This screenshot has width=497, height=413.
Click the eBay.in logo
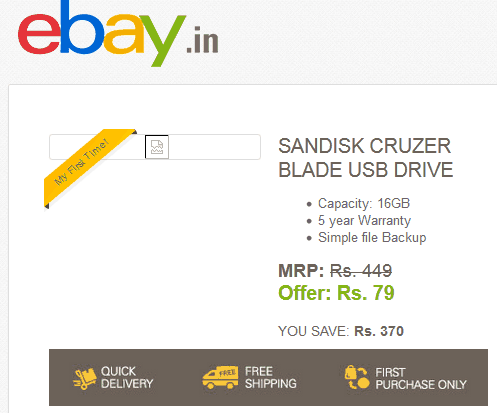click(x=118, y=34)
